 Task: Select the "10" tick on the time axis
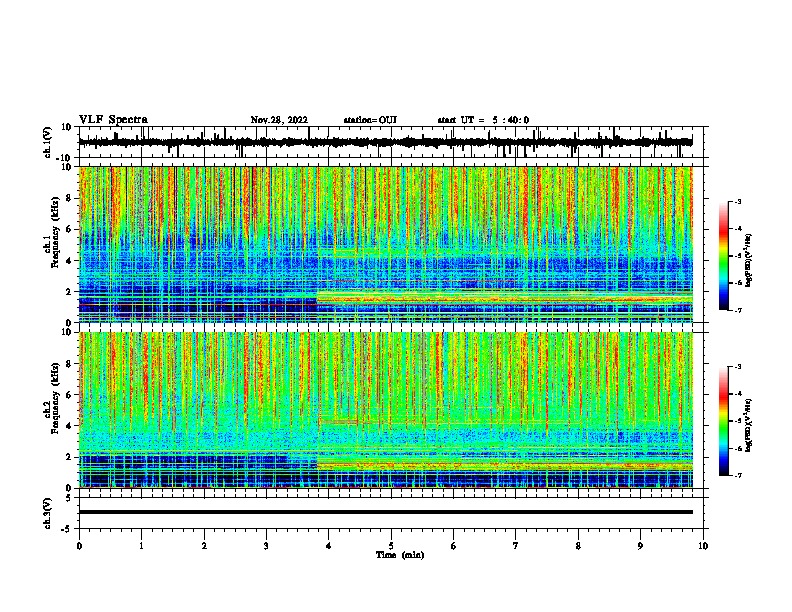coord(703,546)
